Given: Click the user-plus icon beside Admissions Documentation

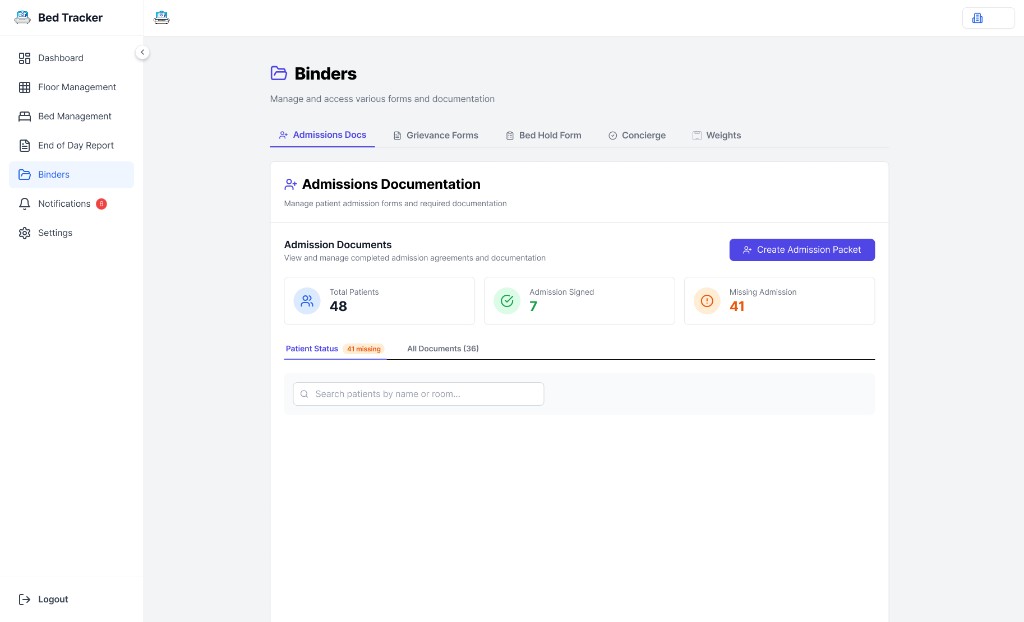Looking at the screenshot, I should (291, 185).
